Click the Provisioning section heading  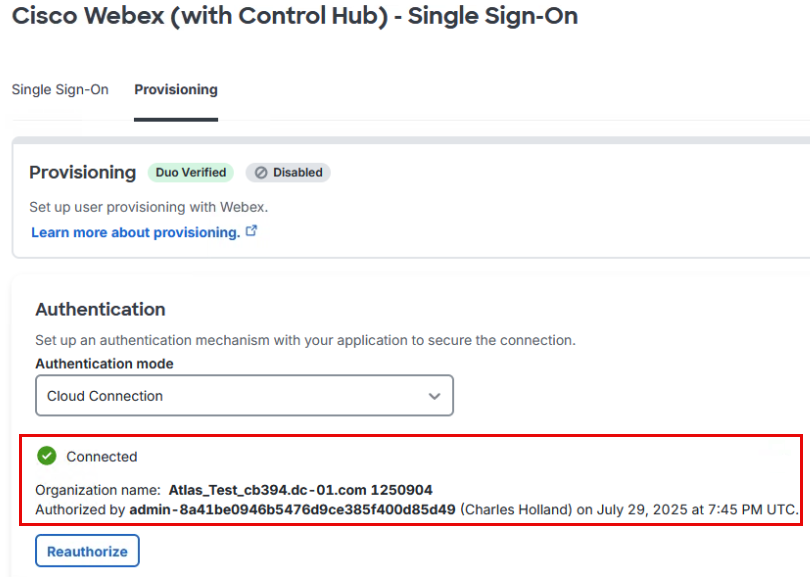(82, 172)
